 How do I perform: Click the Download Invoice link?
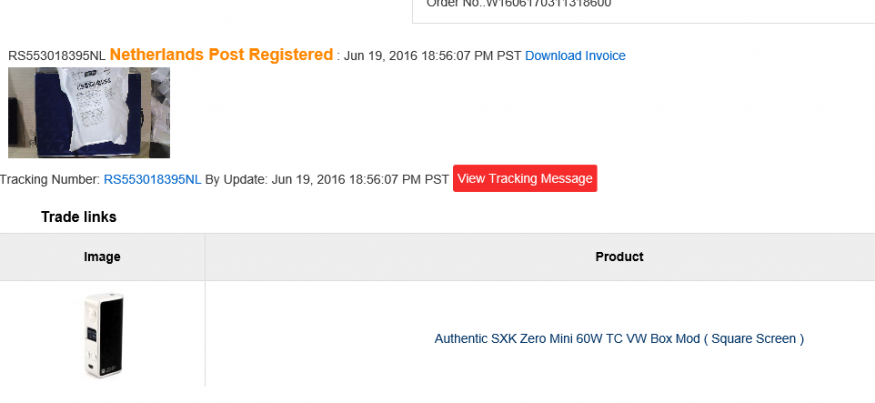pyautogui.click(x=575, y=55)
